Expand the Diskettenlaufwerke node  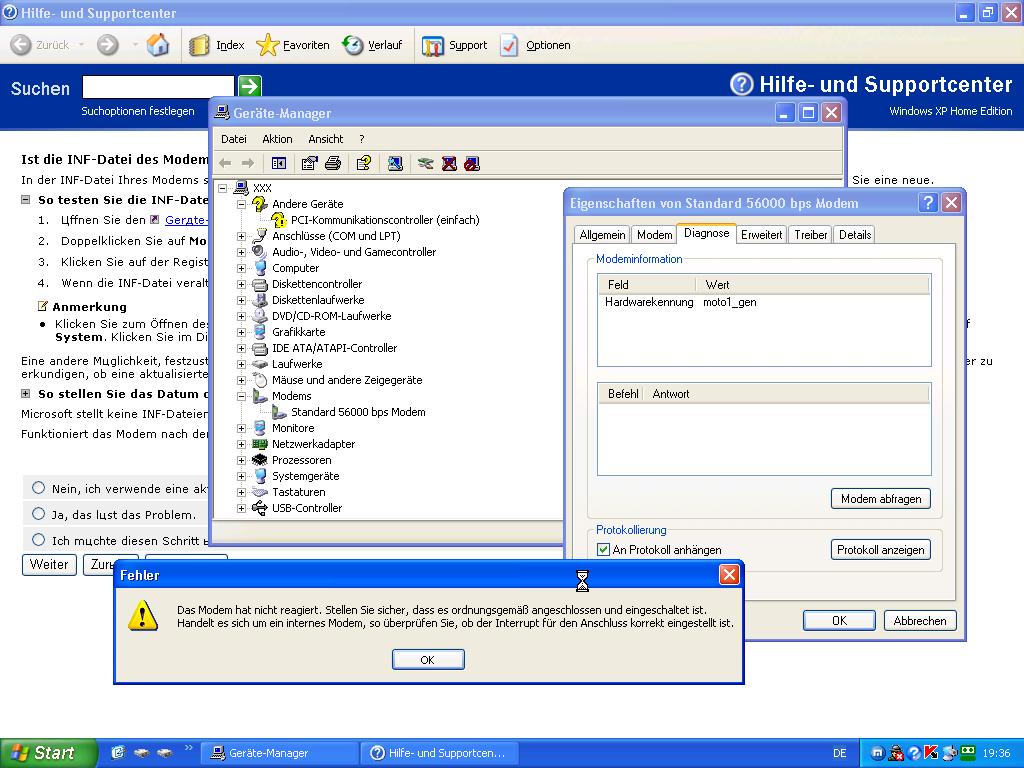point(241,300)
